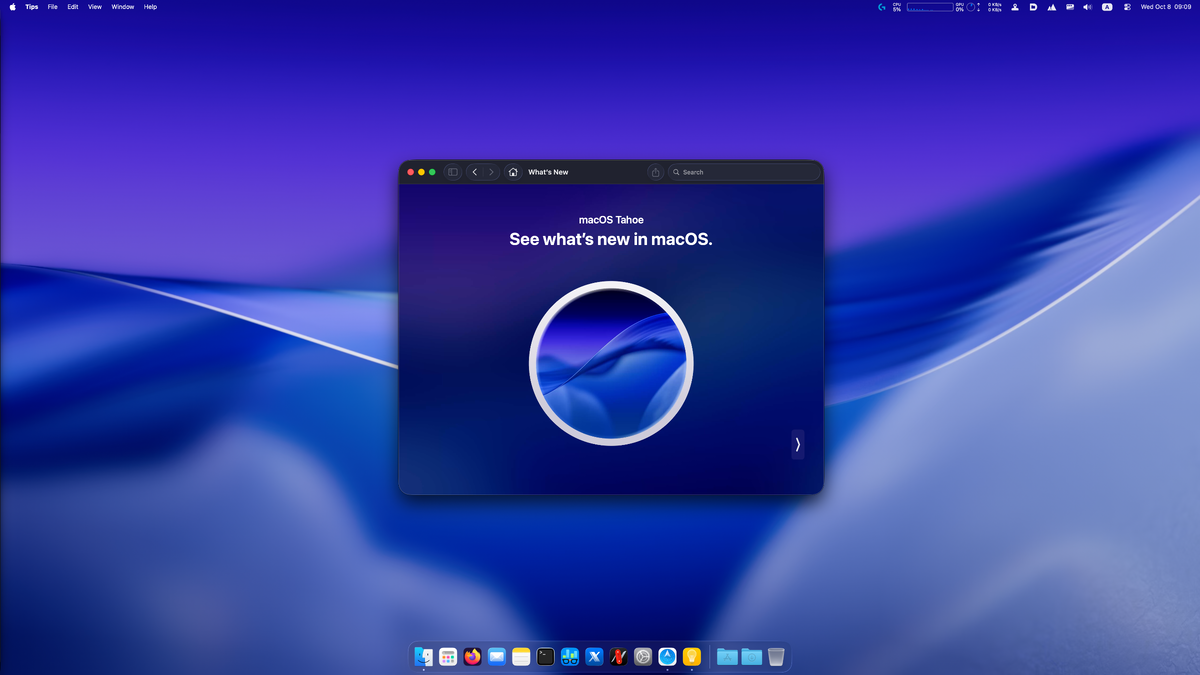
Task: Open System Settings from the Dock
Action: click(643, 656)
